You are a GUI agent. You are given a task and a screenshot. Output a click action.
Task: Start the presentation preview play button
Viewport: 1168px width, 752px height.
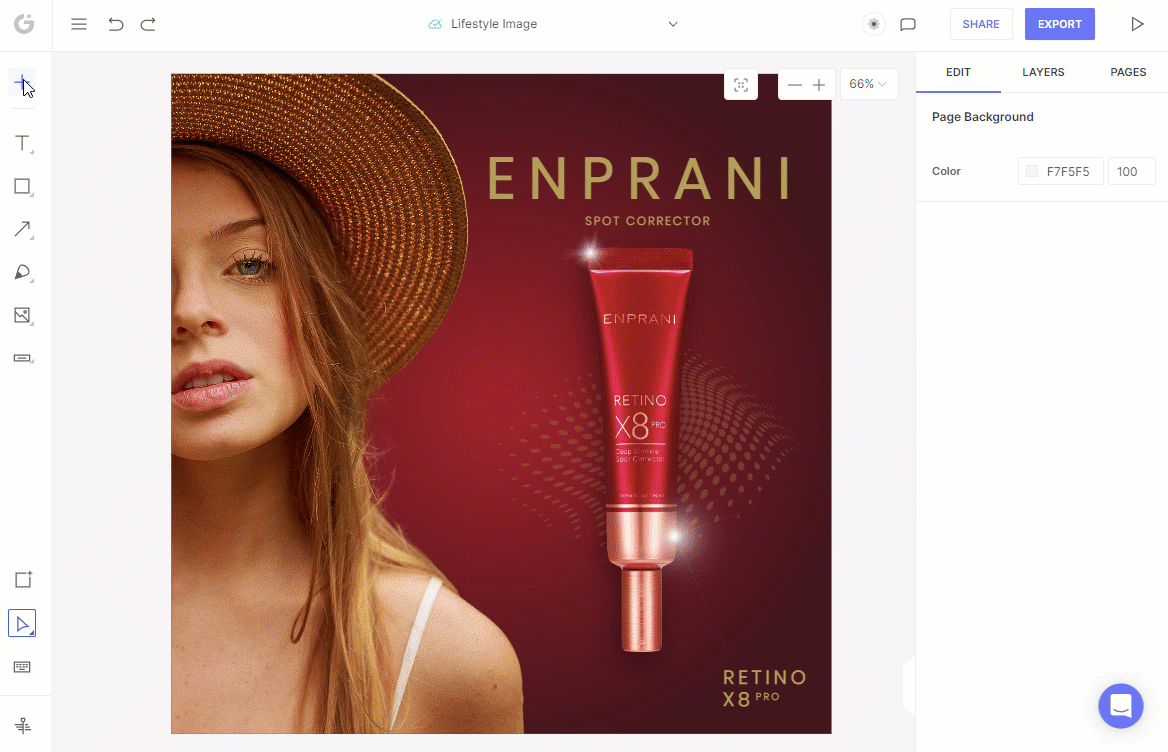point(1137,24)
